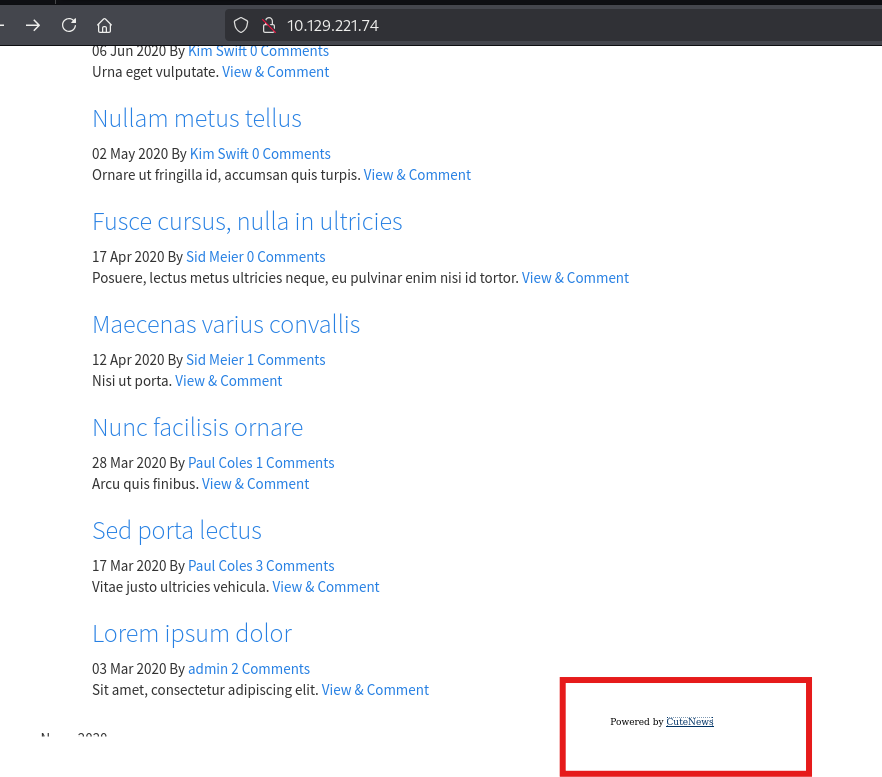This screenshot has width=882, height=777.
Task: View & Comment after Arcu quis finibus
Action: [255, 484]
